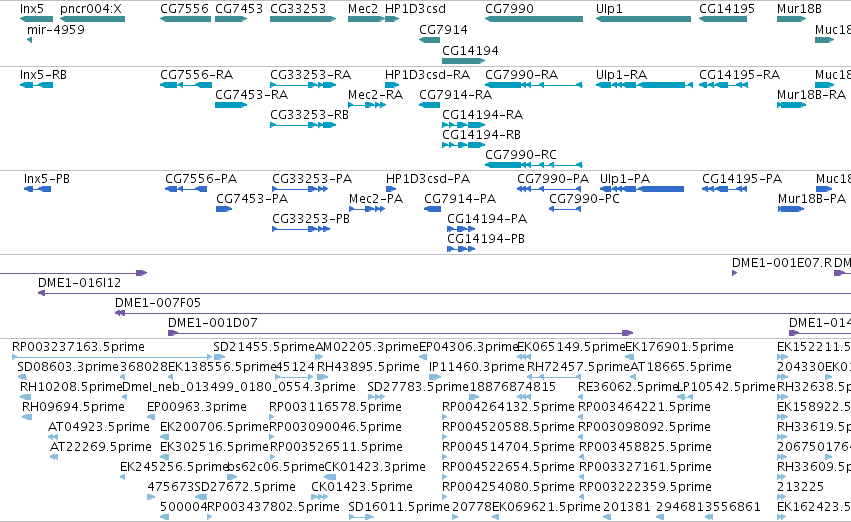Select the Inx5 gene label
Screen dimensions: 851x522
point(32,9)
